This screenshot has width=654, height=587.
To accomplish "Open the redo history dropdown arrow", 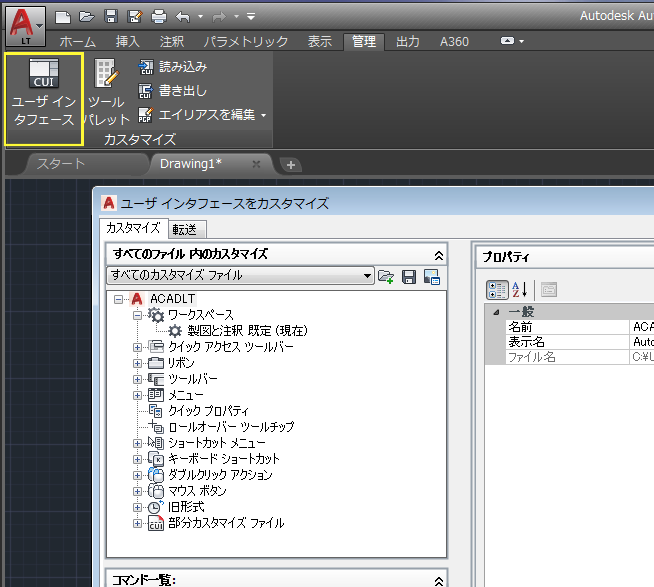I will tap(236, 17).
